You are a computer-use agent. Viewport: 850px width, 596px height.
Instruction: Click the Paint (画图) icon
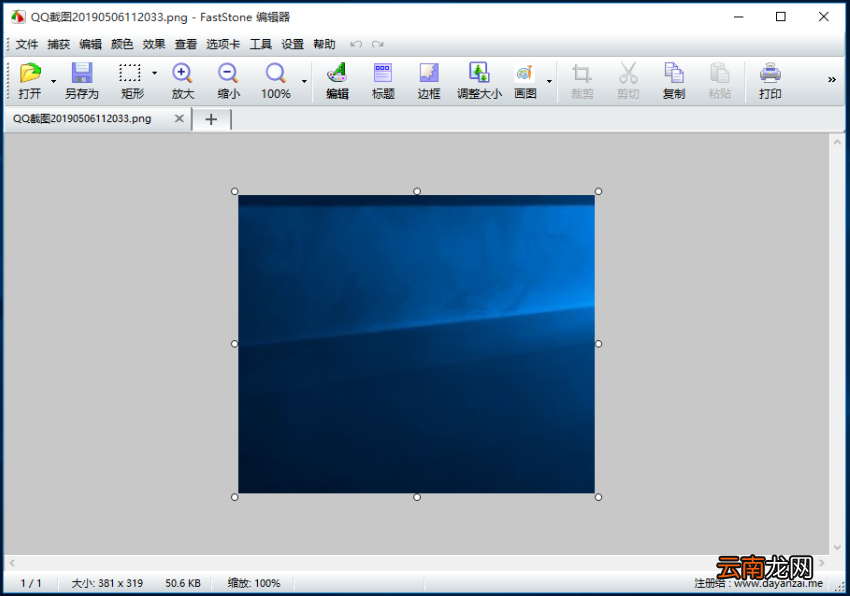pos(525,73)
